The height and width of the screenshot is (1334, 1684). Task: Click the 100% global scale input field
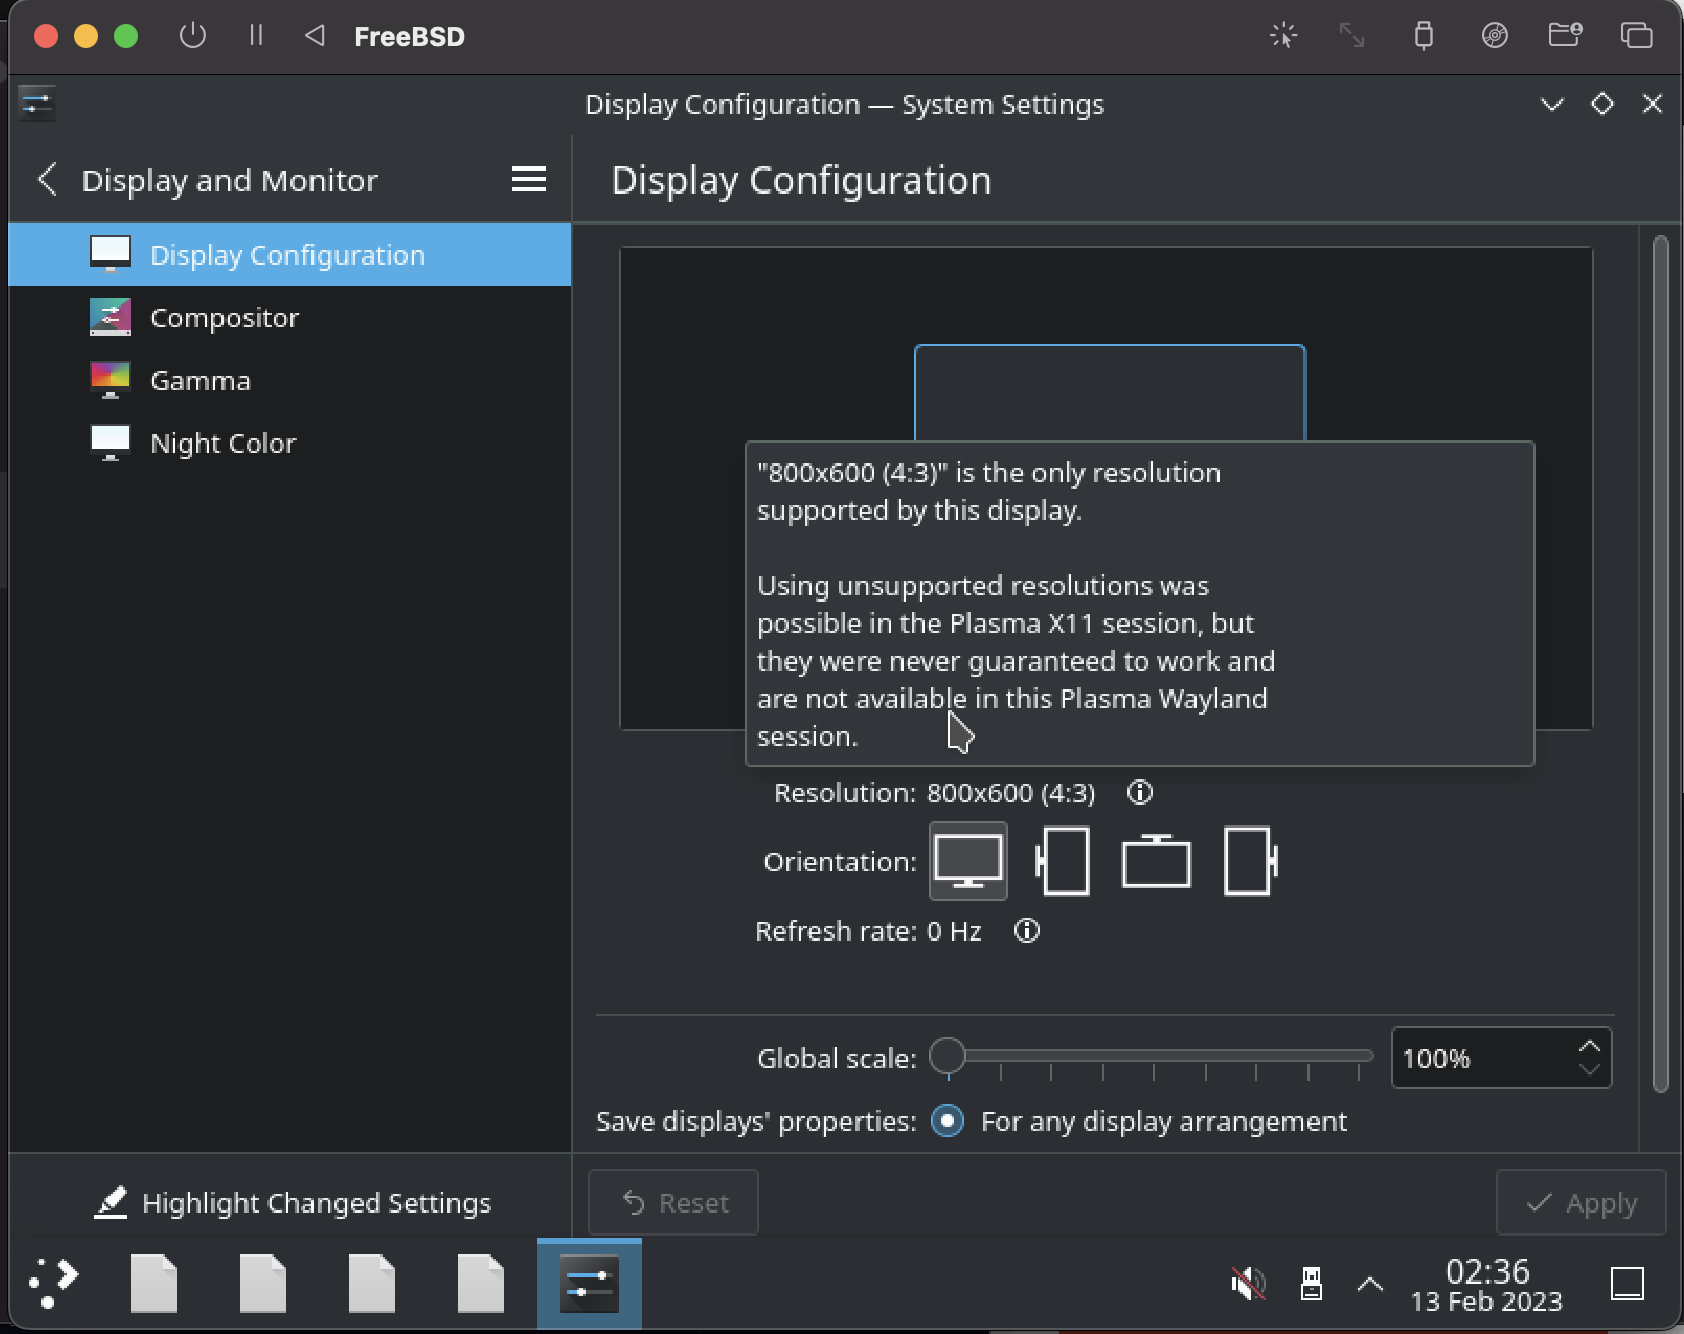(1480, 1058)
